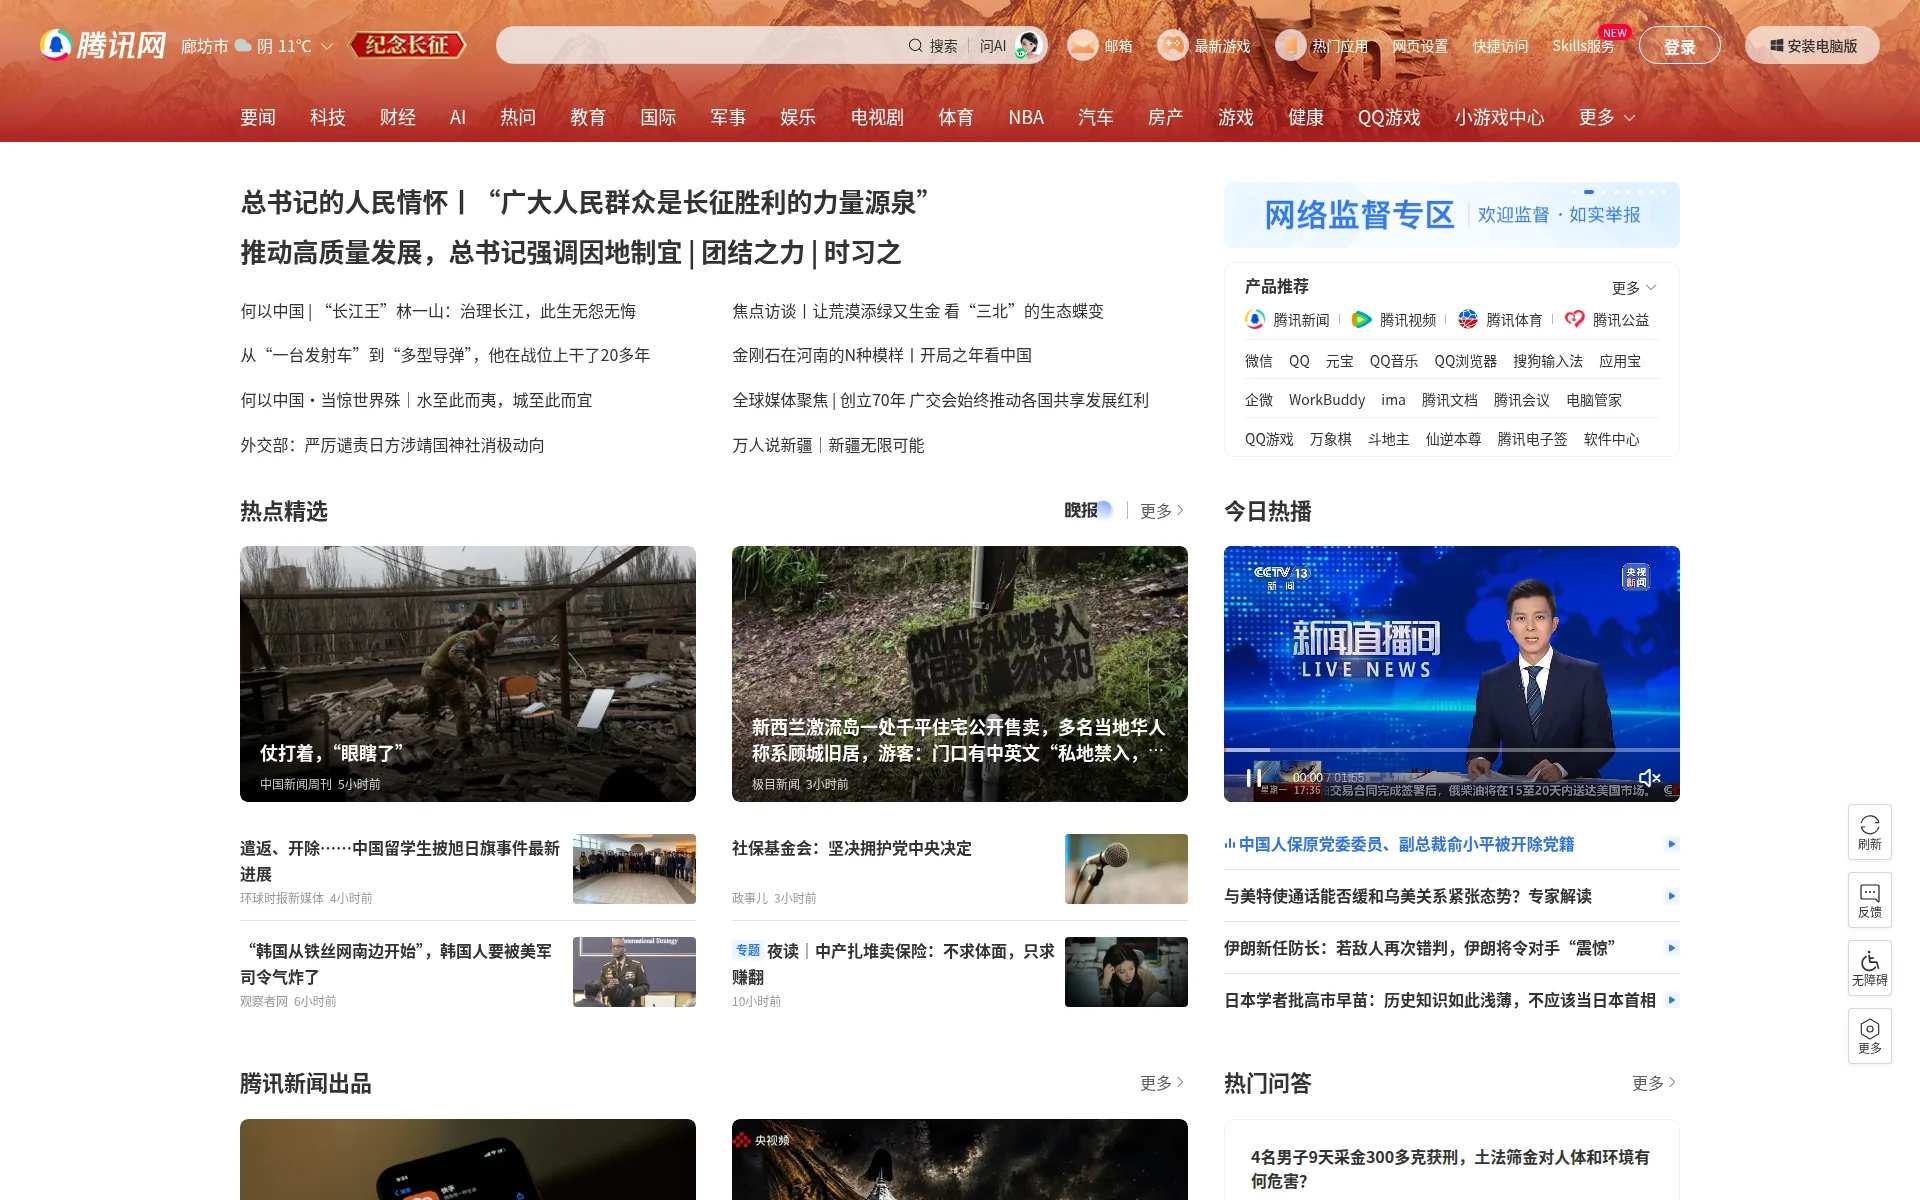Screen dimensions: 1920x1200
Task: Switch to the 科技 channel
Action: pos(328,117)
